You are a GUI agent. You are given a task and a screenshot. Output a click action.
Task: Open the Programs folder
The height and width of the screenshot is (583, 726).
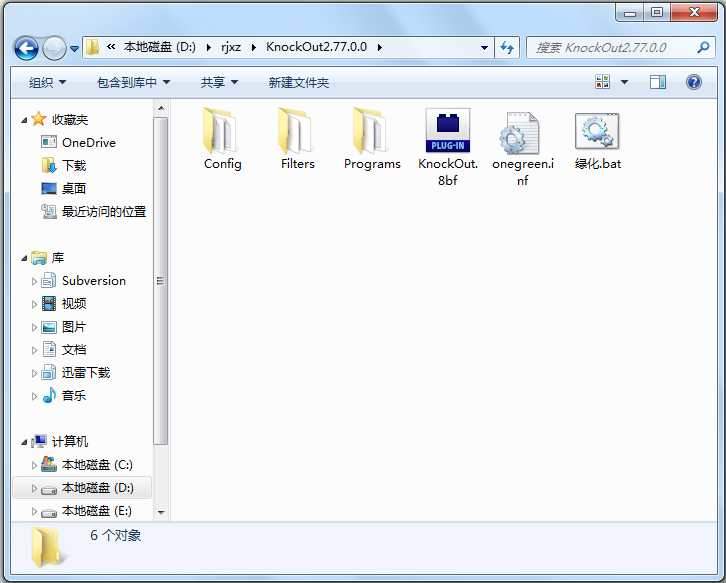371,138
